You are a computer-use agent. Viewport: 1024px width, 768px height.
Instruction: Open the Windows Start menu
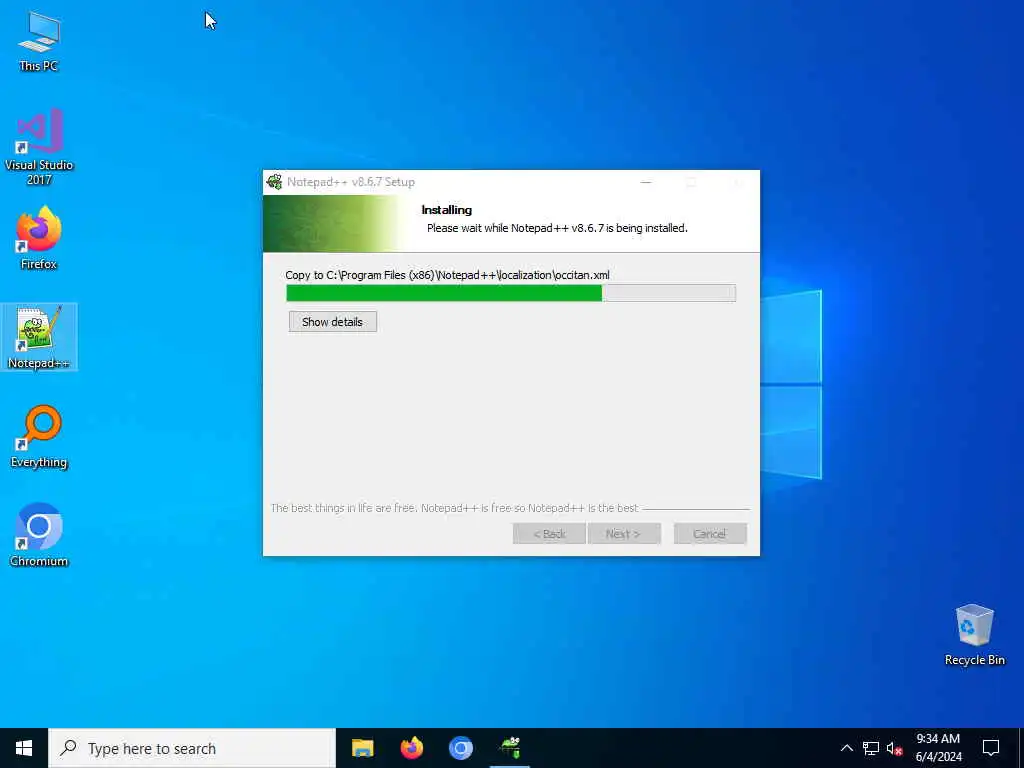[x=24, y=748]
